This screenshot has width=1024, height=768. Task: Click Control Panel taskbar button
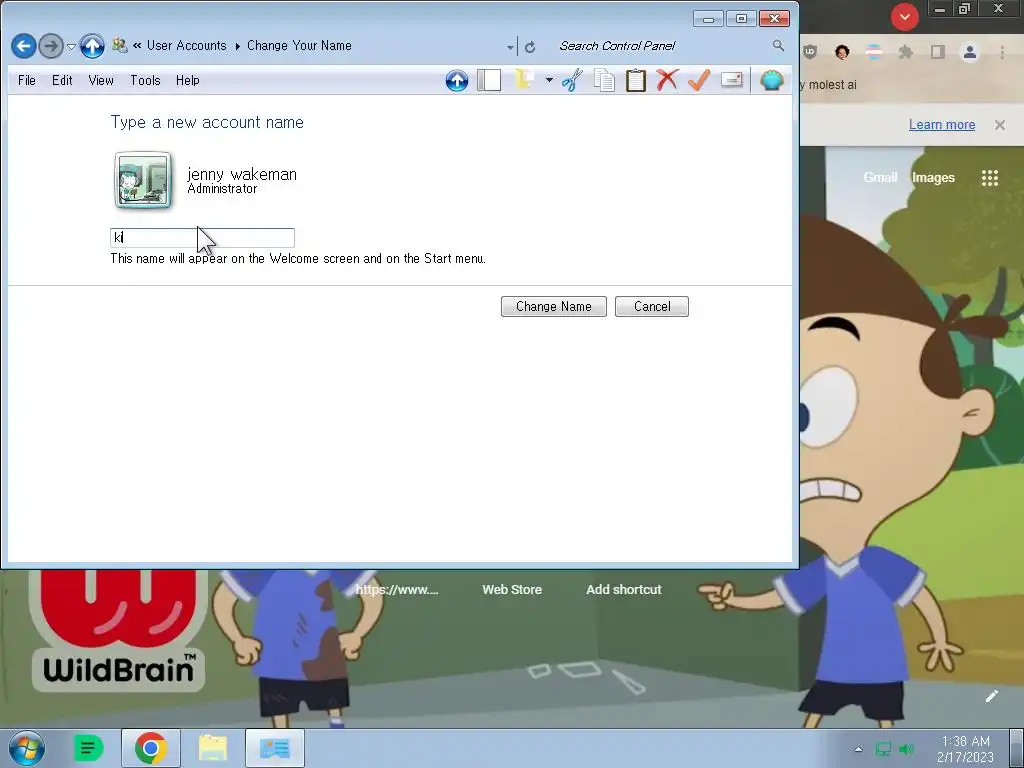[x=275, y=748]
